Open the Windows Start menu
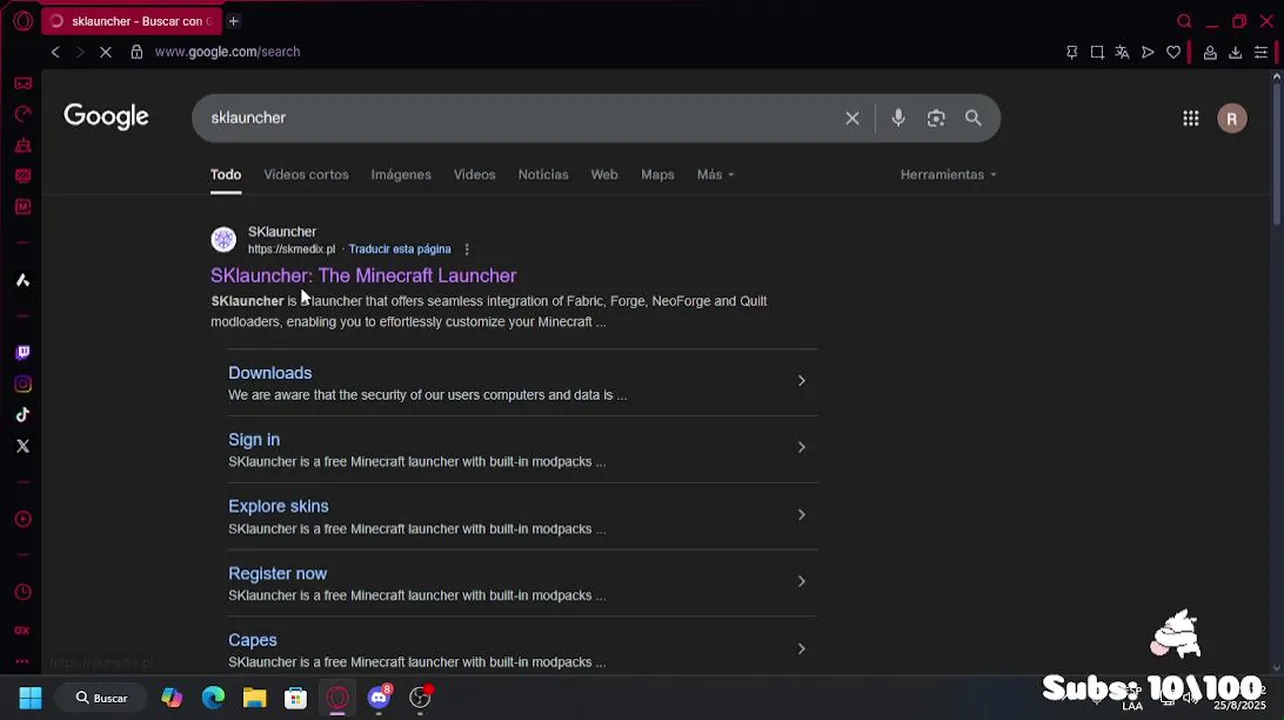The width and height of the screenshot is (1284, 720). point(30,698)
